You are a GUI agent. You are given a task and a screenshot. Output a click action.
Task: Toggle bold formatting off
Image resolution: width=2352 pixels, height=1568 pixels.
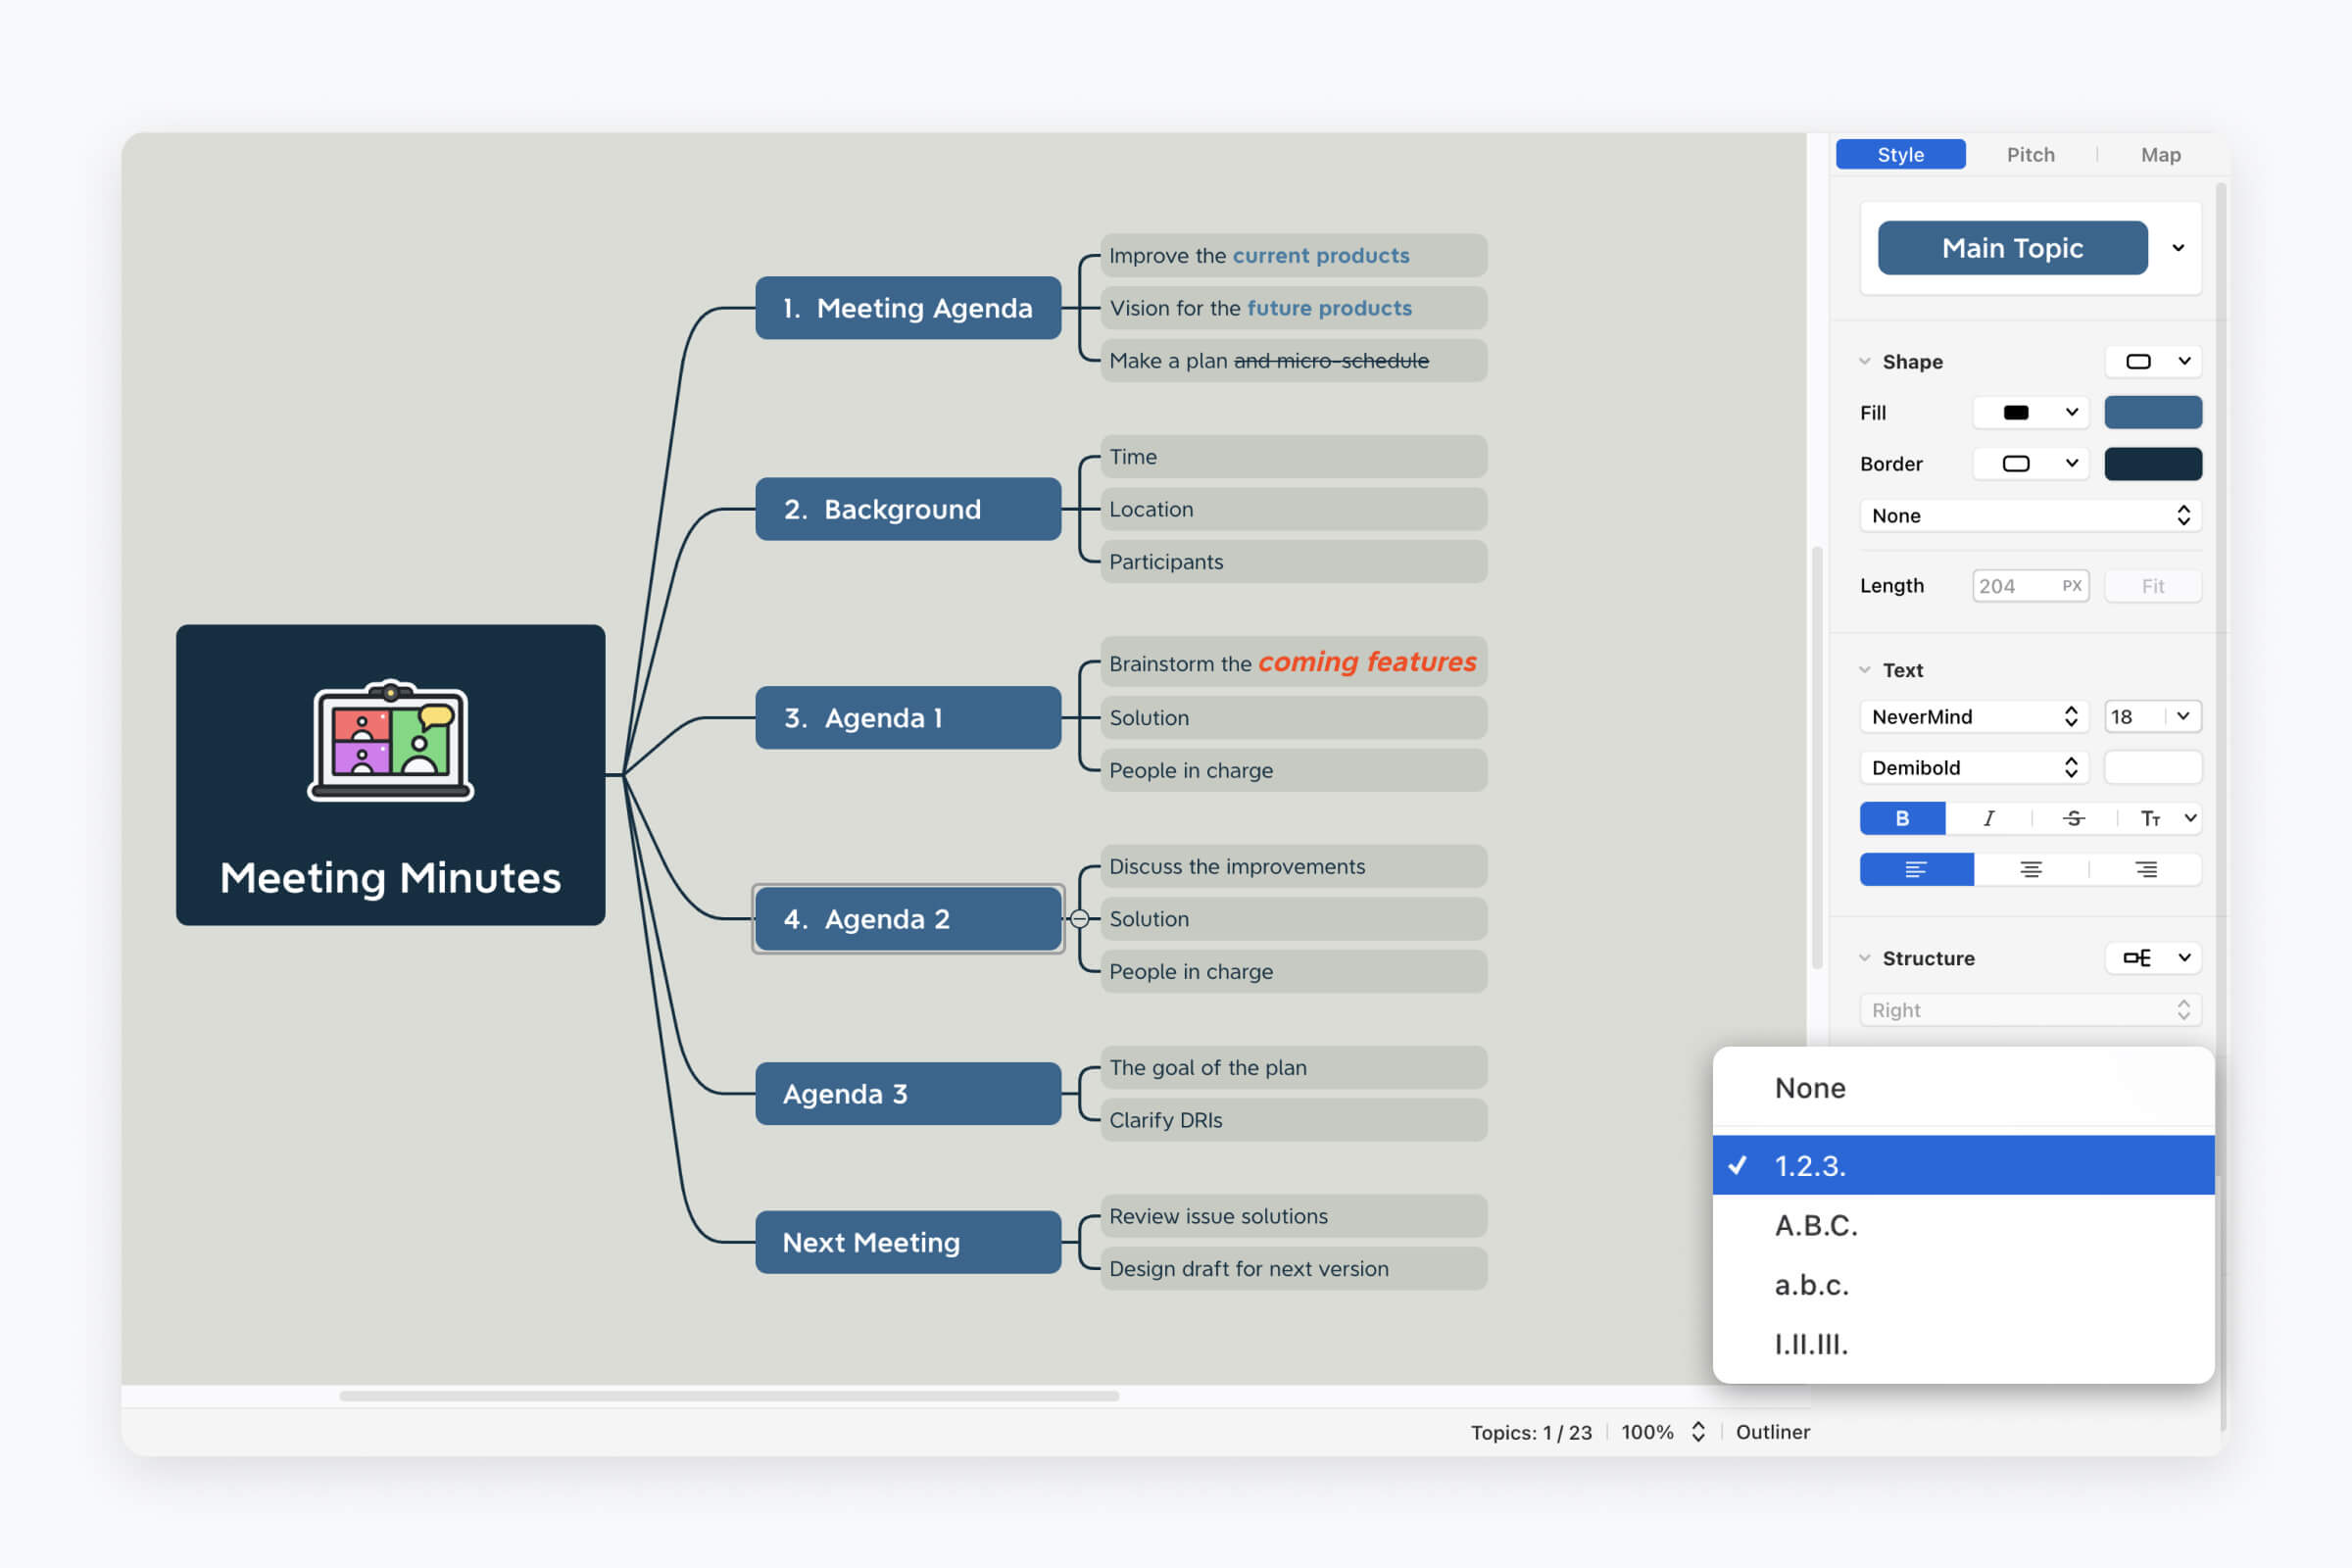(x=1902, y=818)
